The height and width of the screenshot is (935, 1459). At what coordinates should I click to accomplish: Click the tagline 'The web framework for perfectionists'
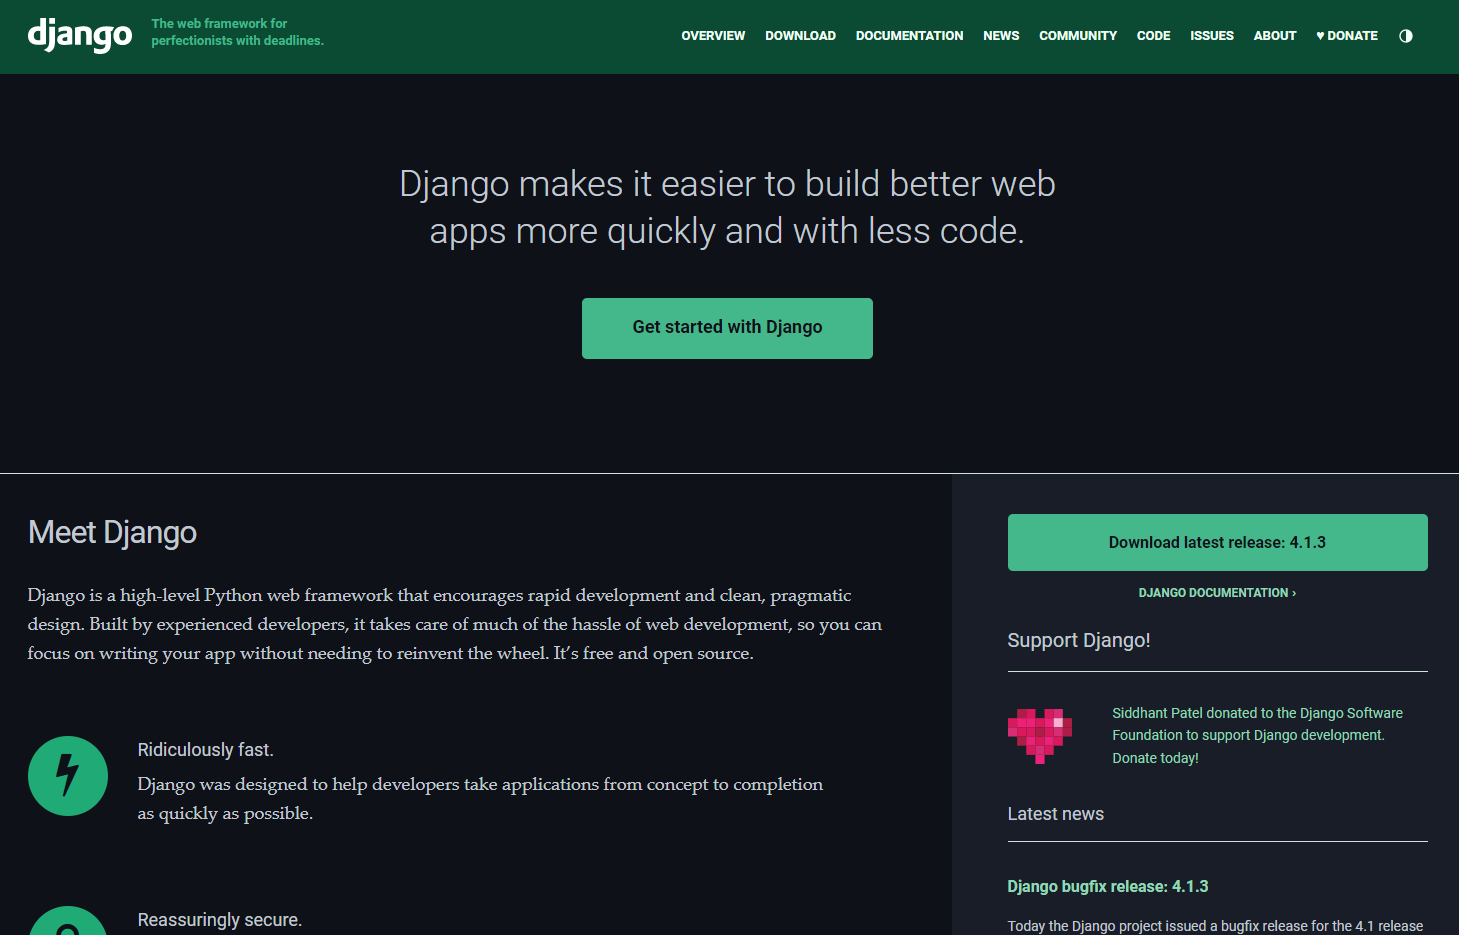[237, 31]
